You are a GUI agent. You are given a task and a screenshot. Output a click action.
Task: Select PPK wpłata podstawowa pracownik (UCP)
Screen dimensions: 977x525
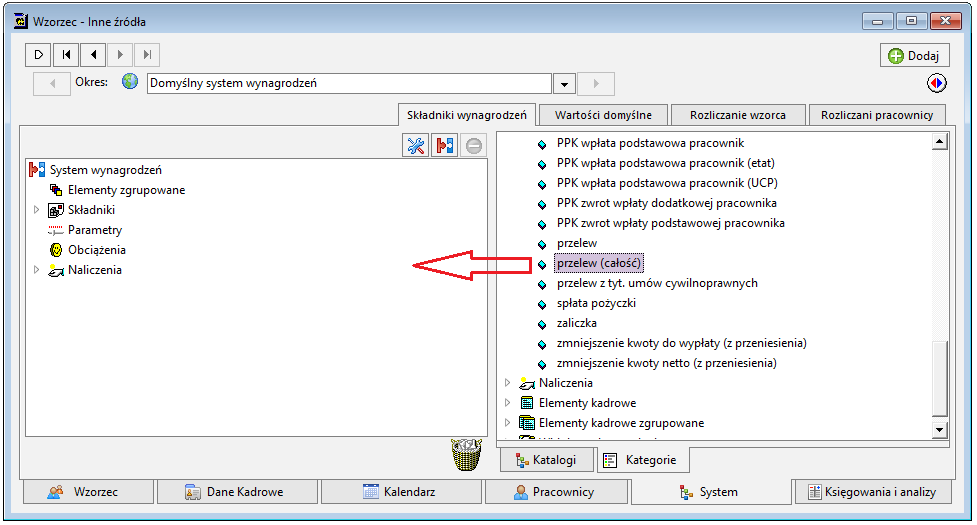pyautogui.click(x=667, y=183)
